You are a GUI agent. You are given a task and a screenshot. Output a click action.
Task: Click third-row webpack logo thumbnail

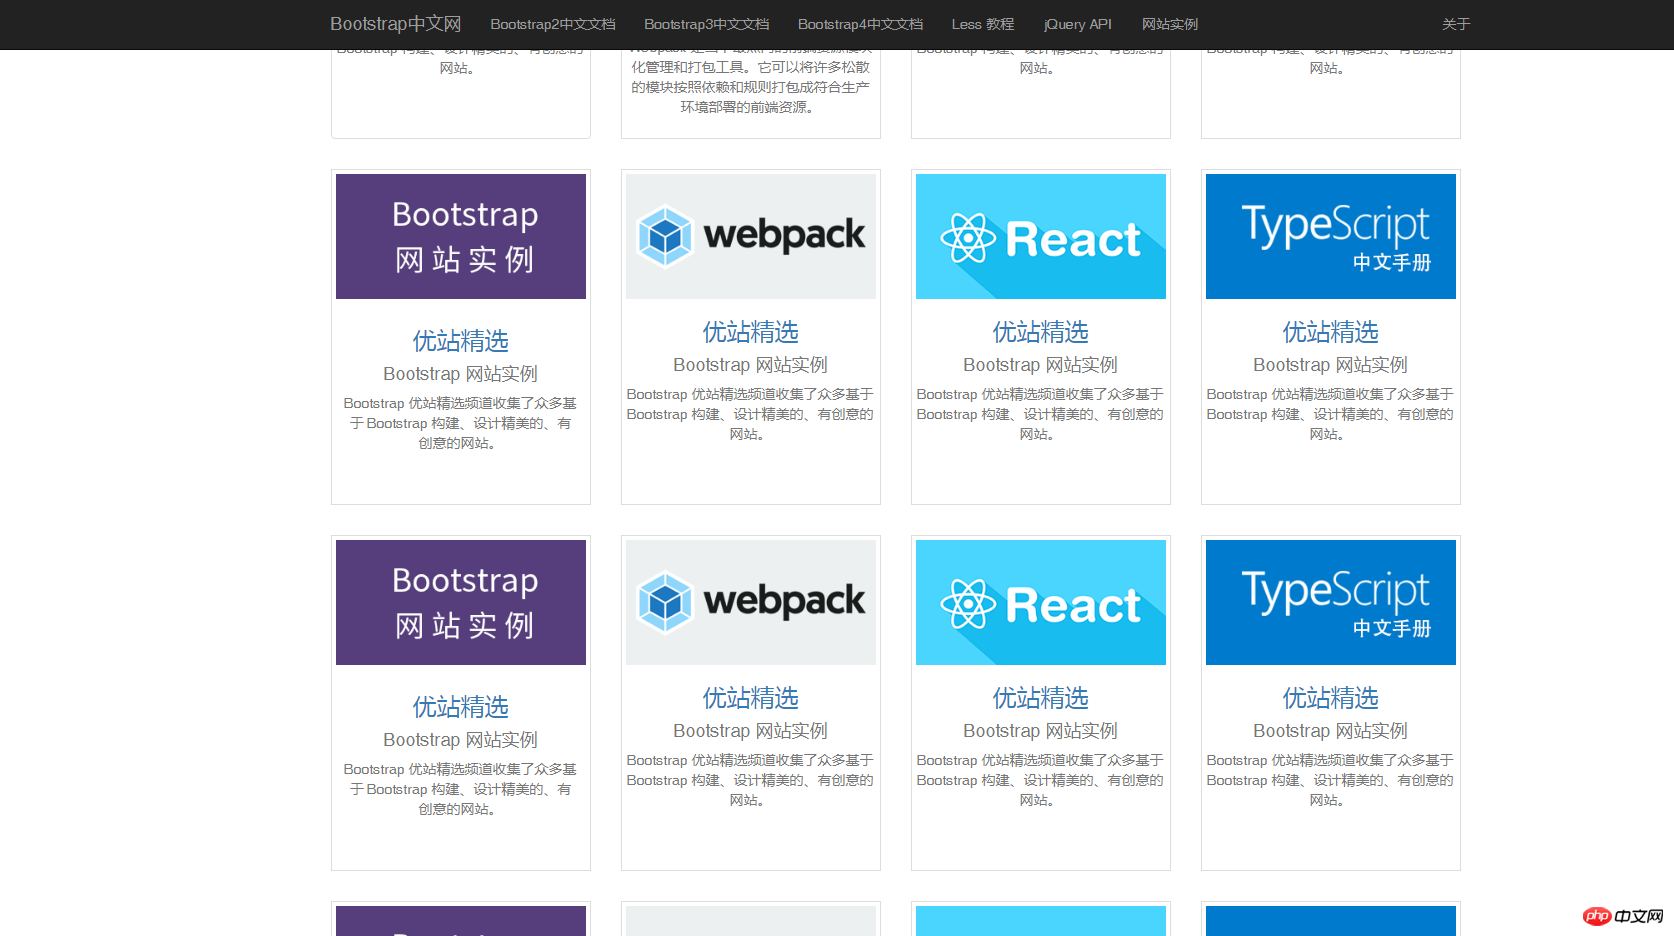point(751,602)
